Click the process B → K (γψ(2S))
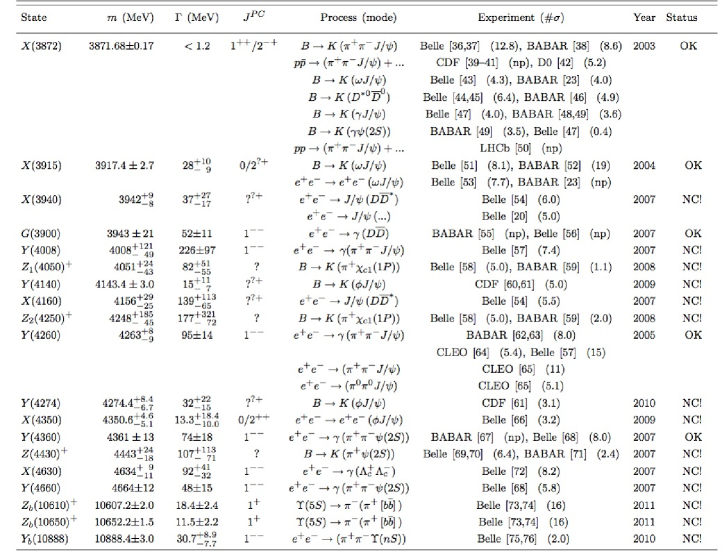Screen dimensions: 725x552 tap(349, 132)
